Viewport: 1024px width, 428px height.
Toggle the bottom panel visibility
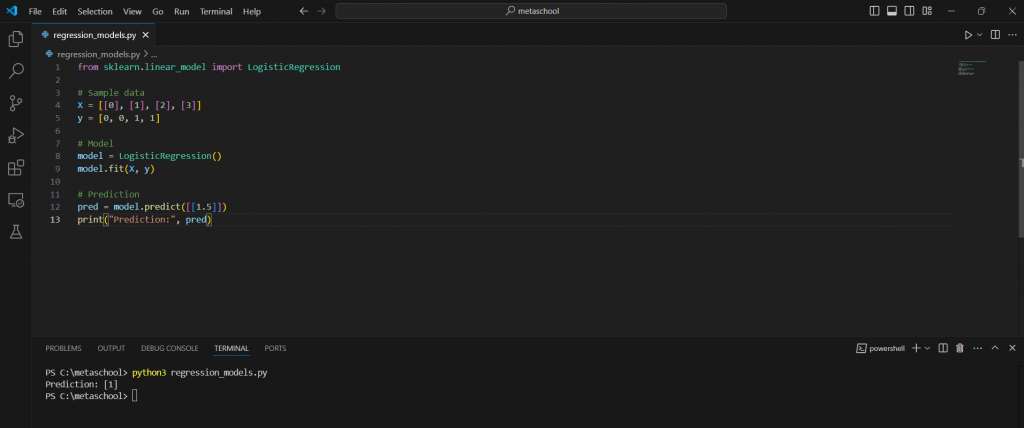pos(892,11)
